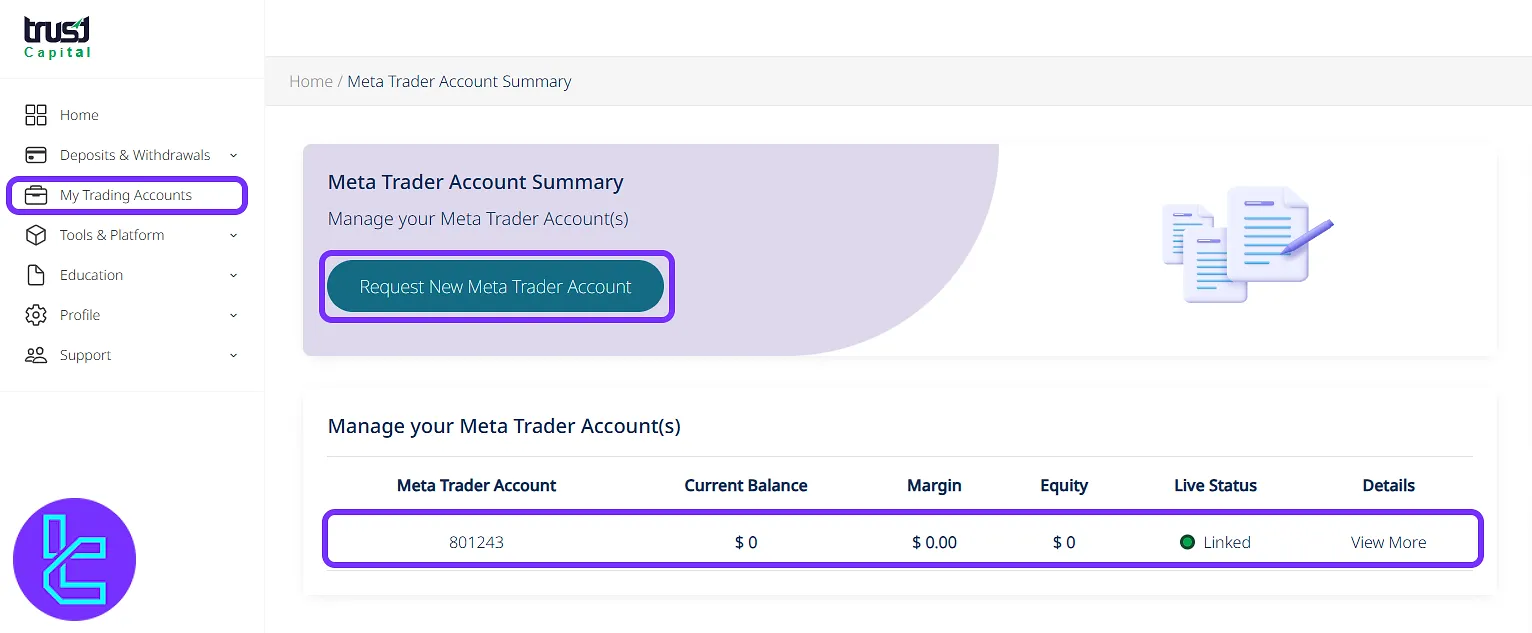
Task: Click the Current Balance column header
Action: pos(746,485)
